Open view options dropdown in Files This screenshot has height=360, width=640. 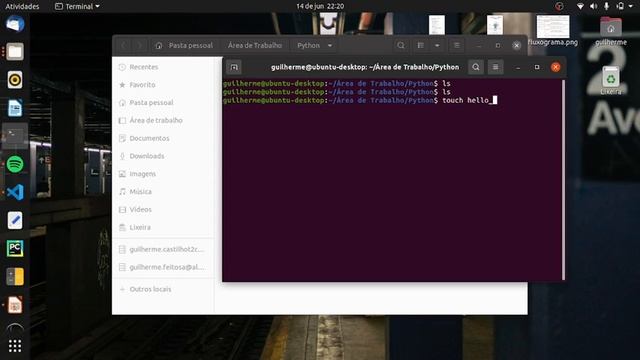pos(437,45)
